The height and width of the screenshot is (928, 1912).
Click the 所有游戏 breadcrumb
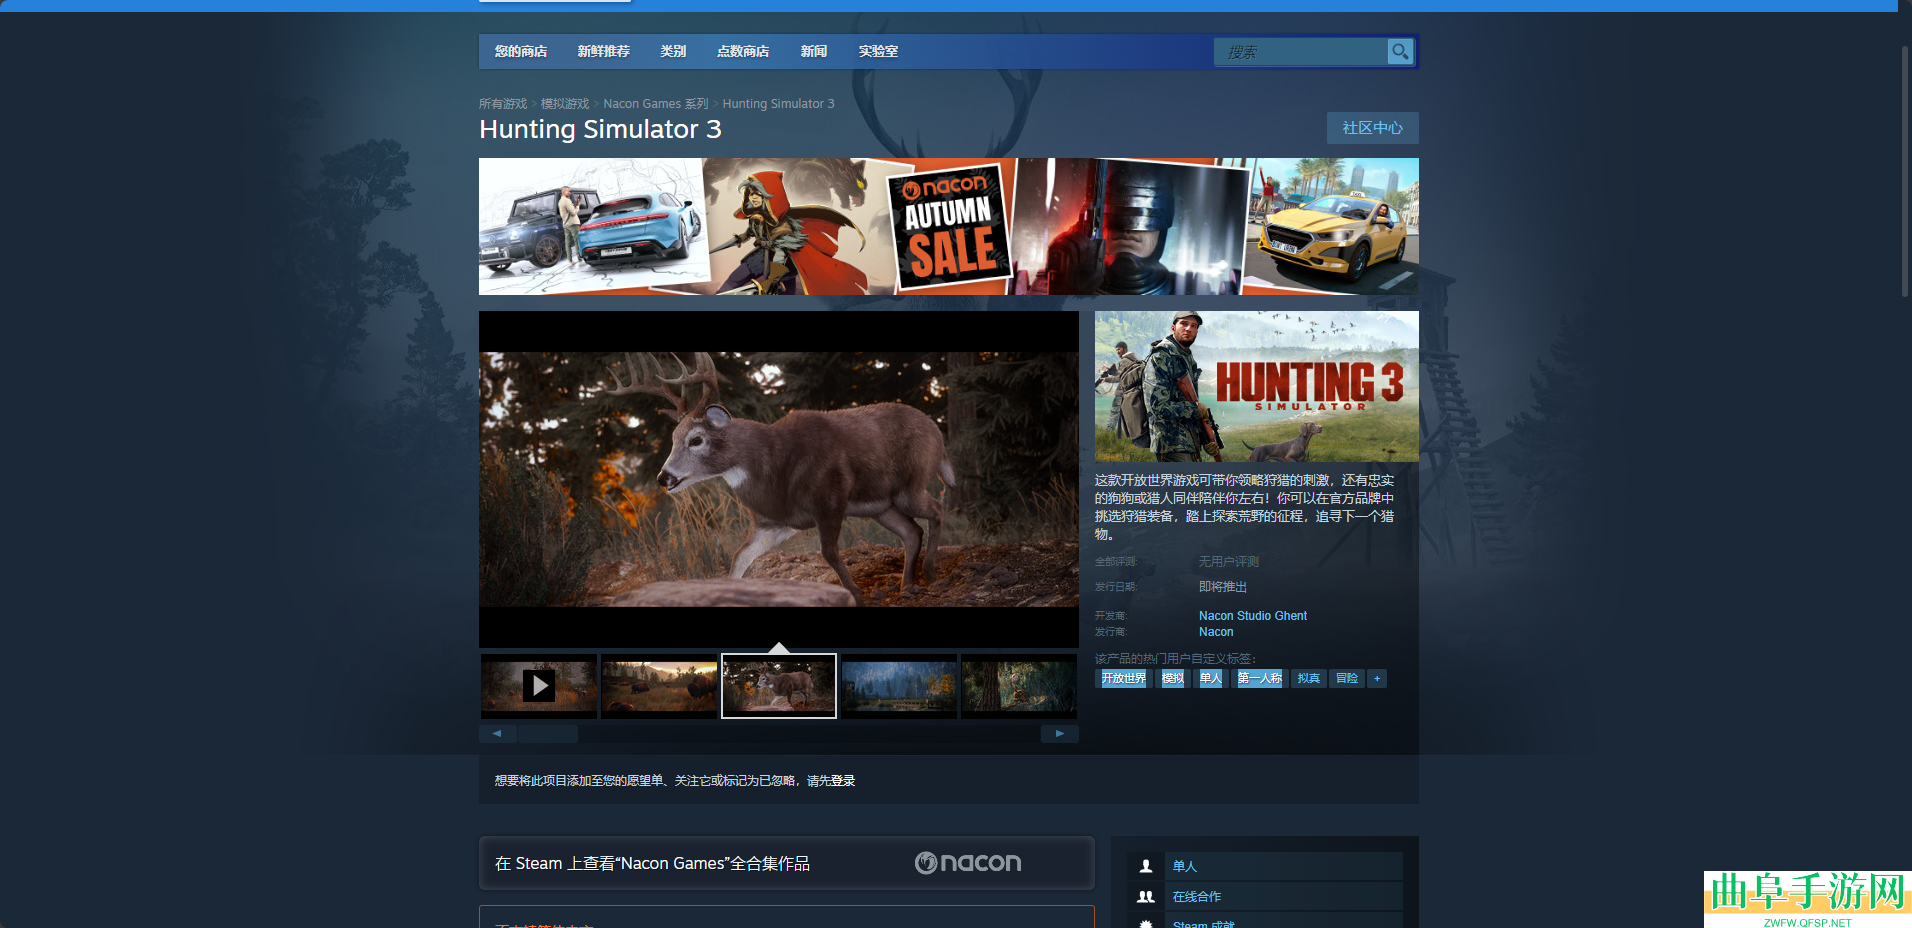(x=503, y=104)
